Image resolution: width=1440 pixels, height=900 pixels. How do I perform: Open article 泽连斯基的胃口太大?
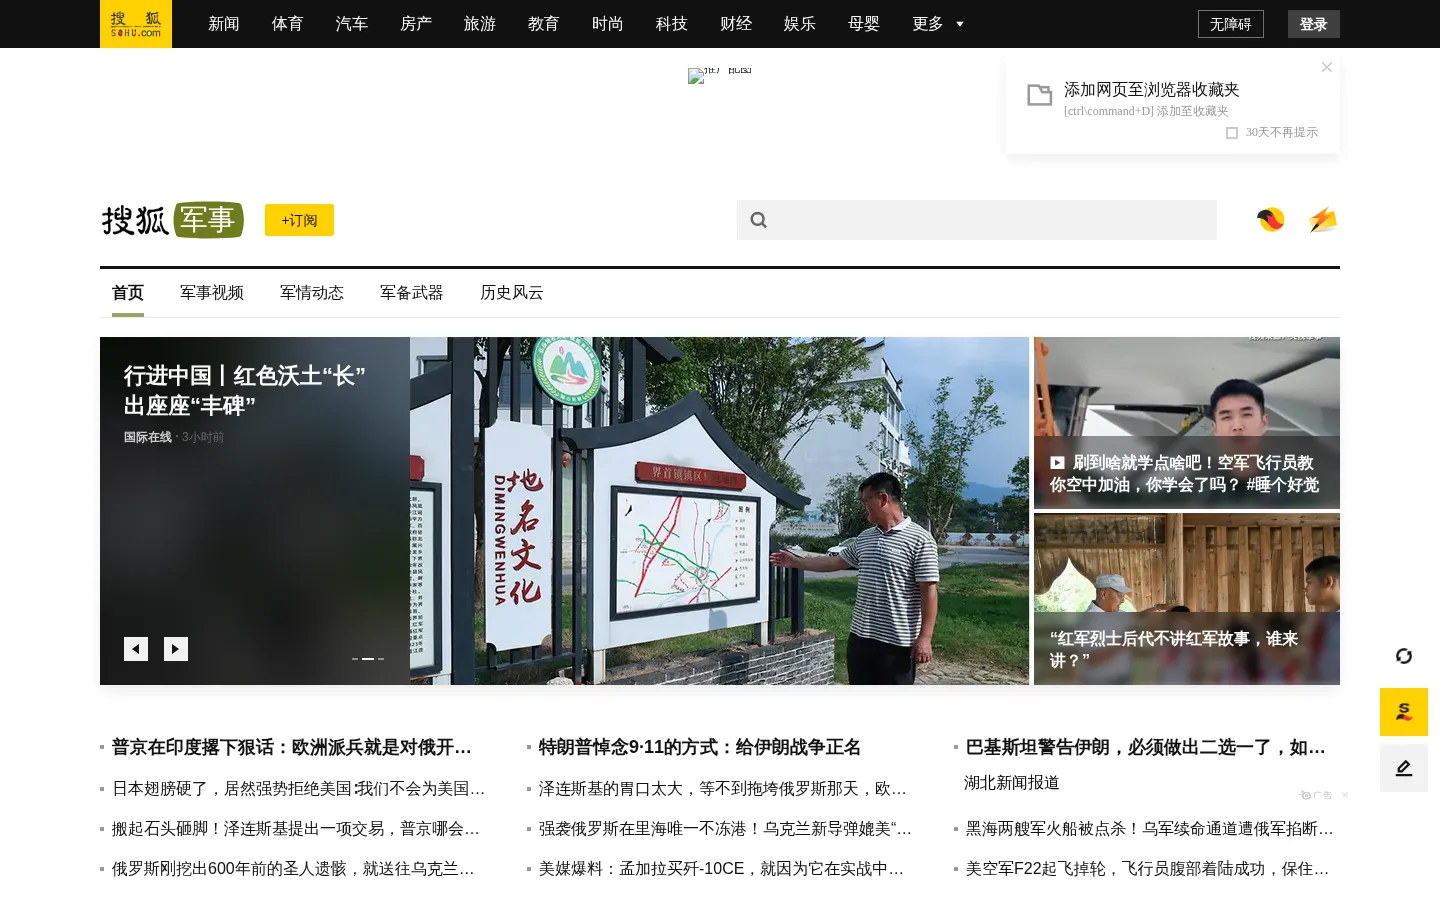pyautogui.click(x=723, y=789)
